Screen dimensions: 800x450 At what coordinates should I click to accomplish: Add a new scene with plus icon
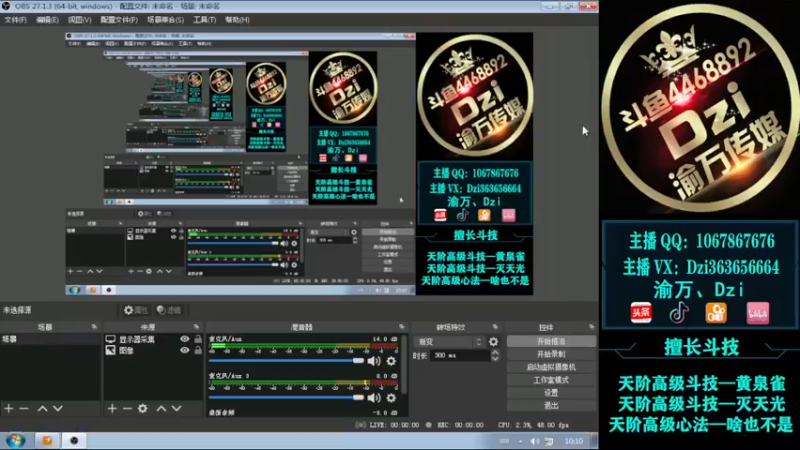[x=9, y=408]
